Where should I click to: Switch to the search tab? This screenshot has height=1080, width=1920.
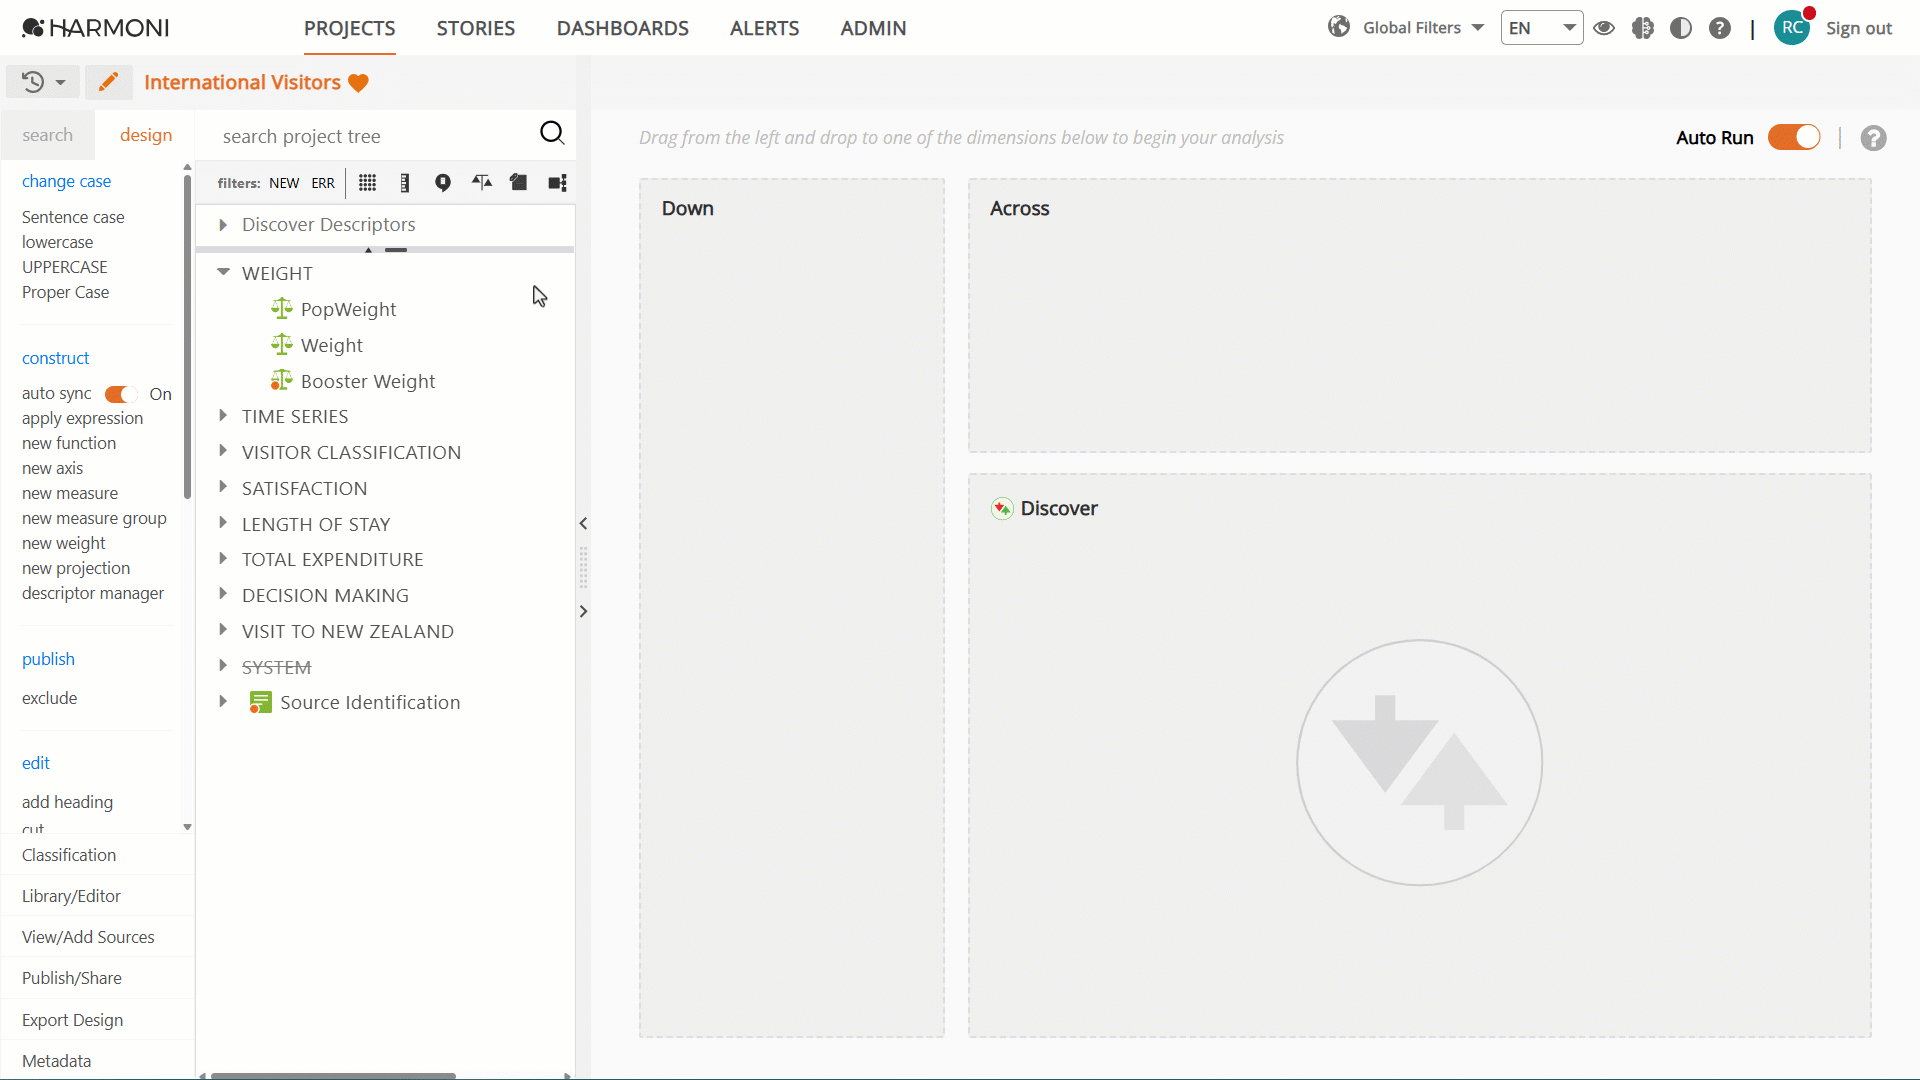point(47,135)
